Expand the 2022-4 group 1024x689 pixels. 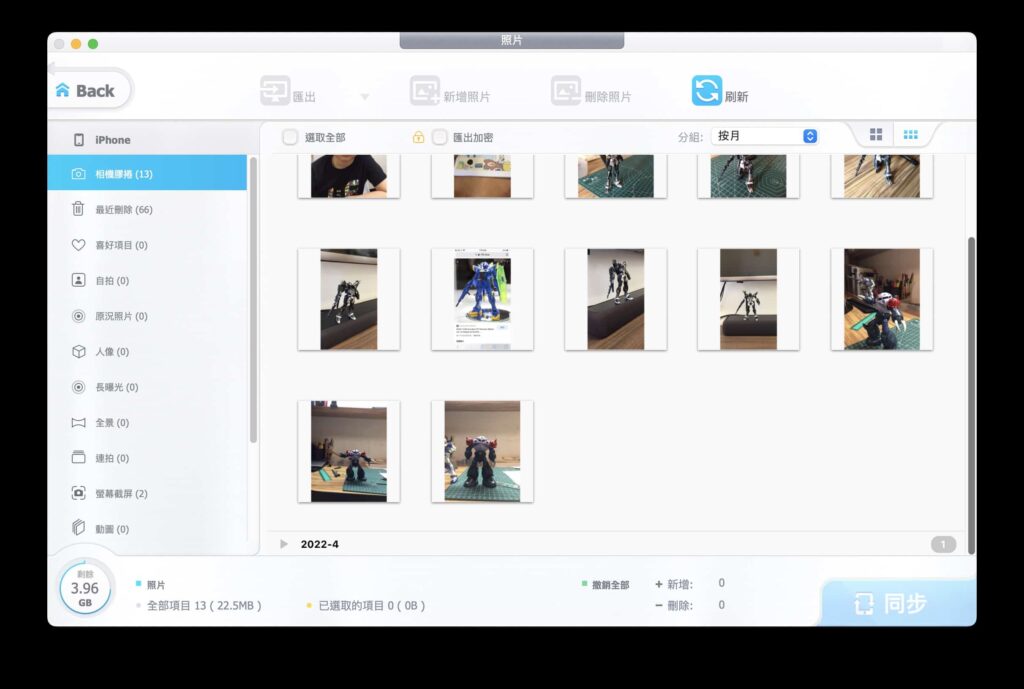coord(283,544)
